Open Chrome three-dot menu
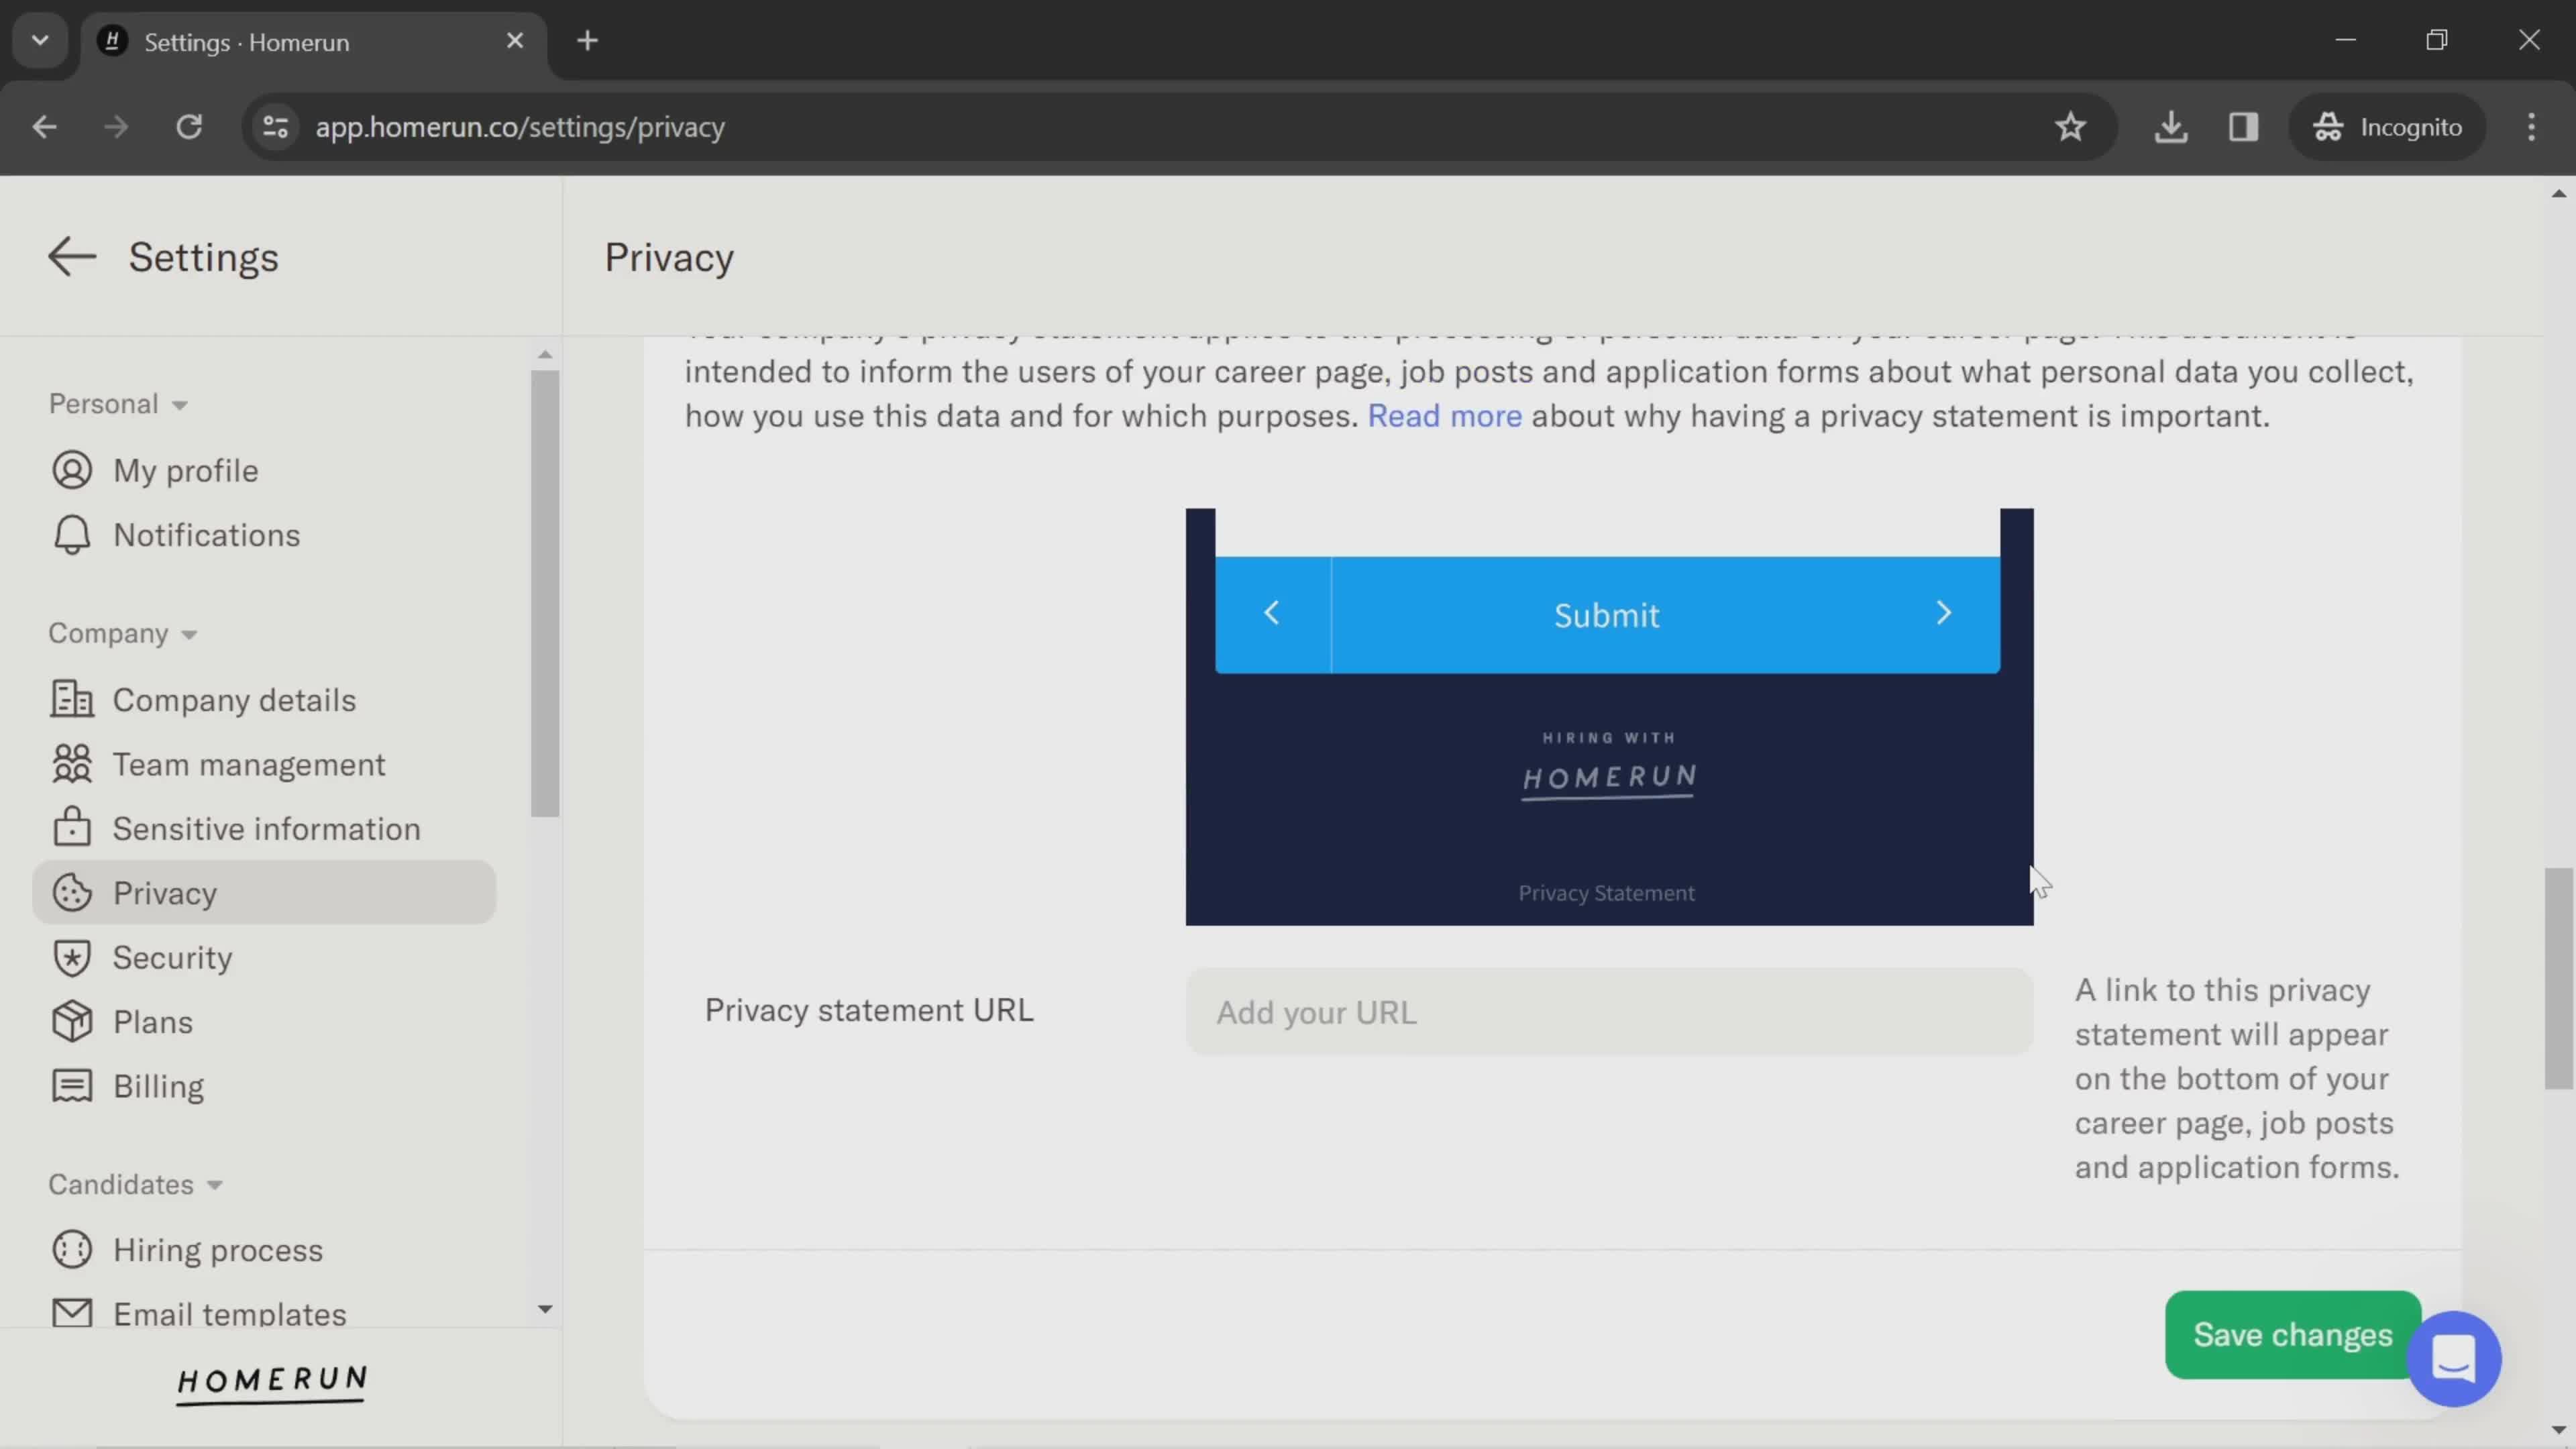The height and width of the screenshot is (1449, 2576). pyautogui.click(x=2531, y=127)
